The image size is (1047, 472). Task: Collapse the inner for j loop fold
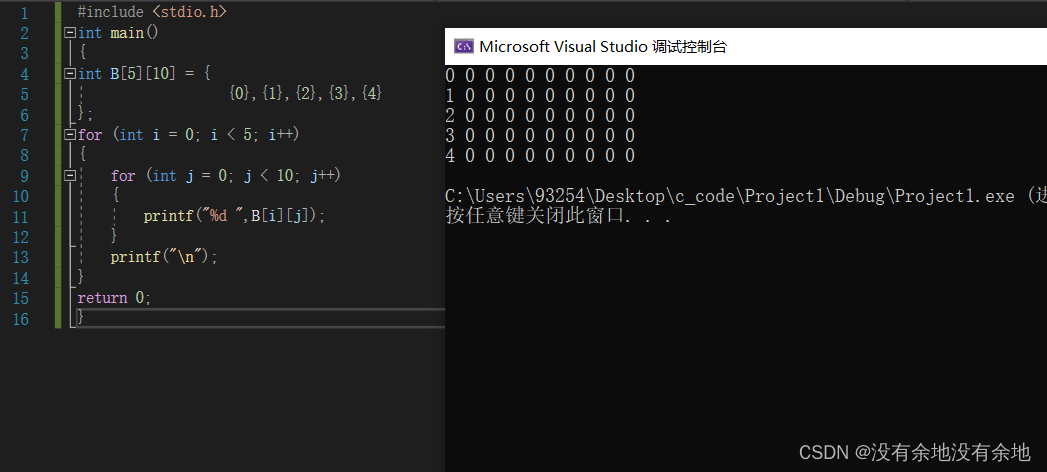pos(69,176)
